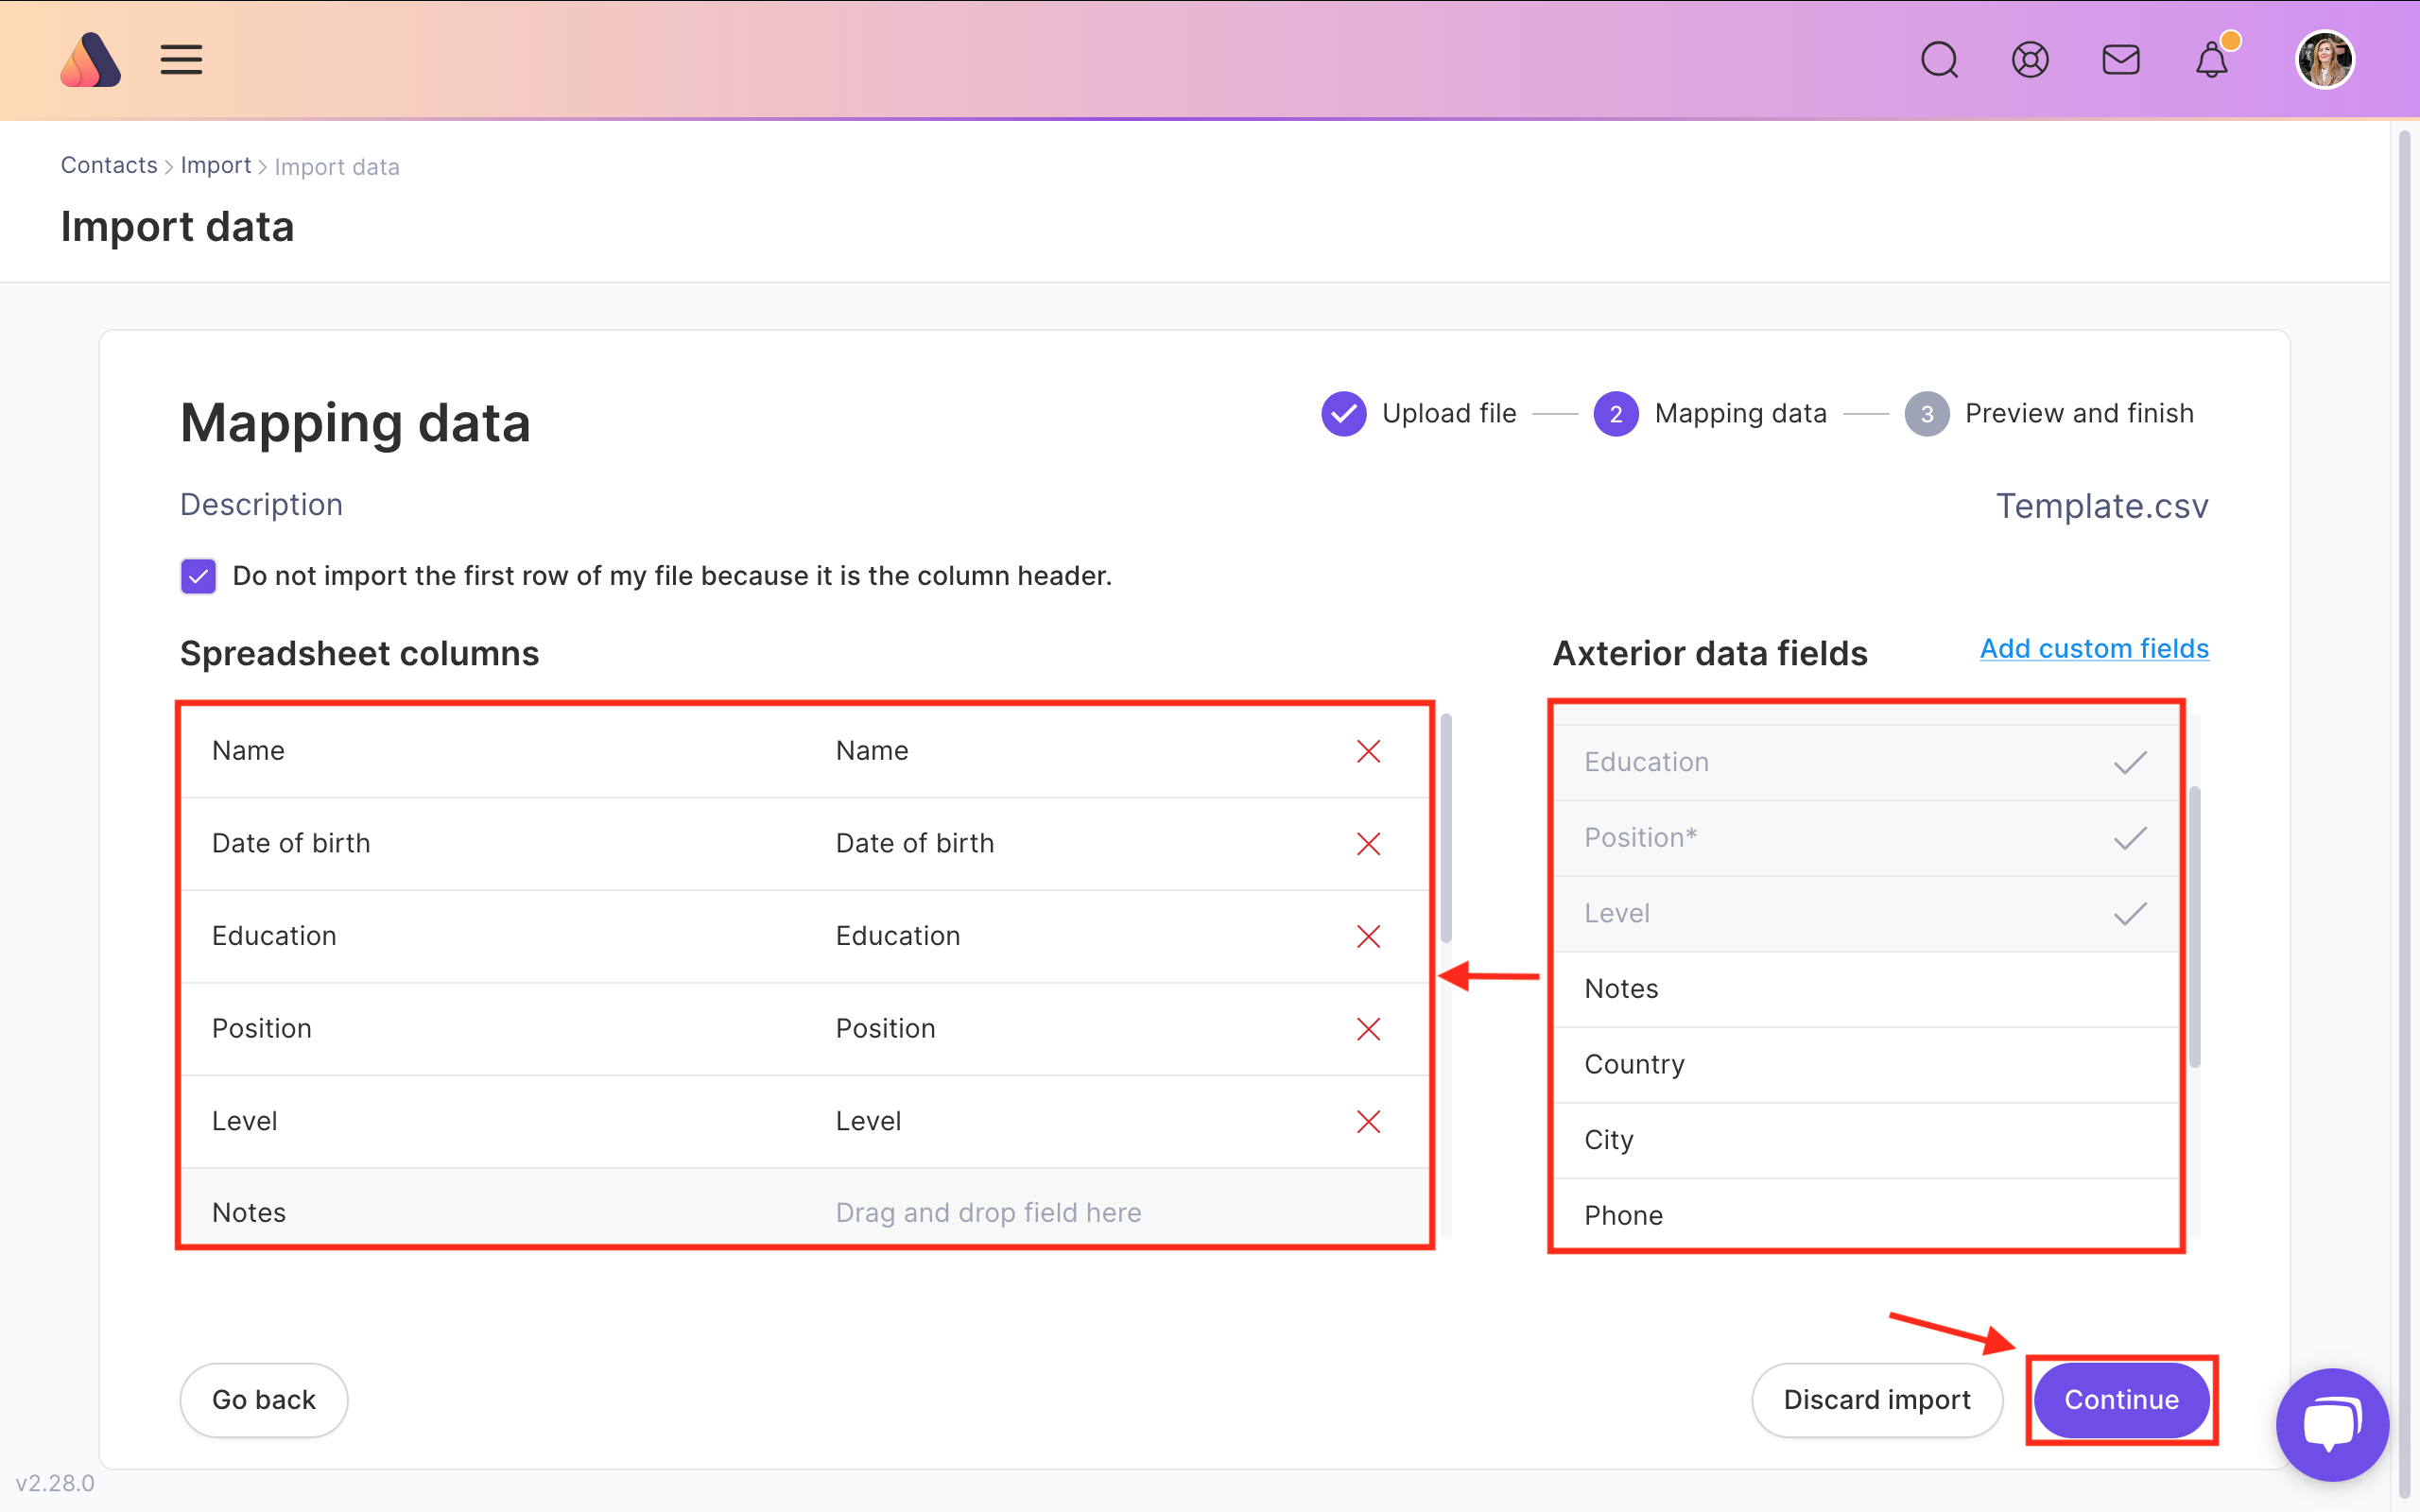Viewport: 2420px width, 1512px height.
Task: Click the Education checkmark icon
Action: pos(2130,763)
